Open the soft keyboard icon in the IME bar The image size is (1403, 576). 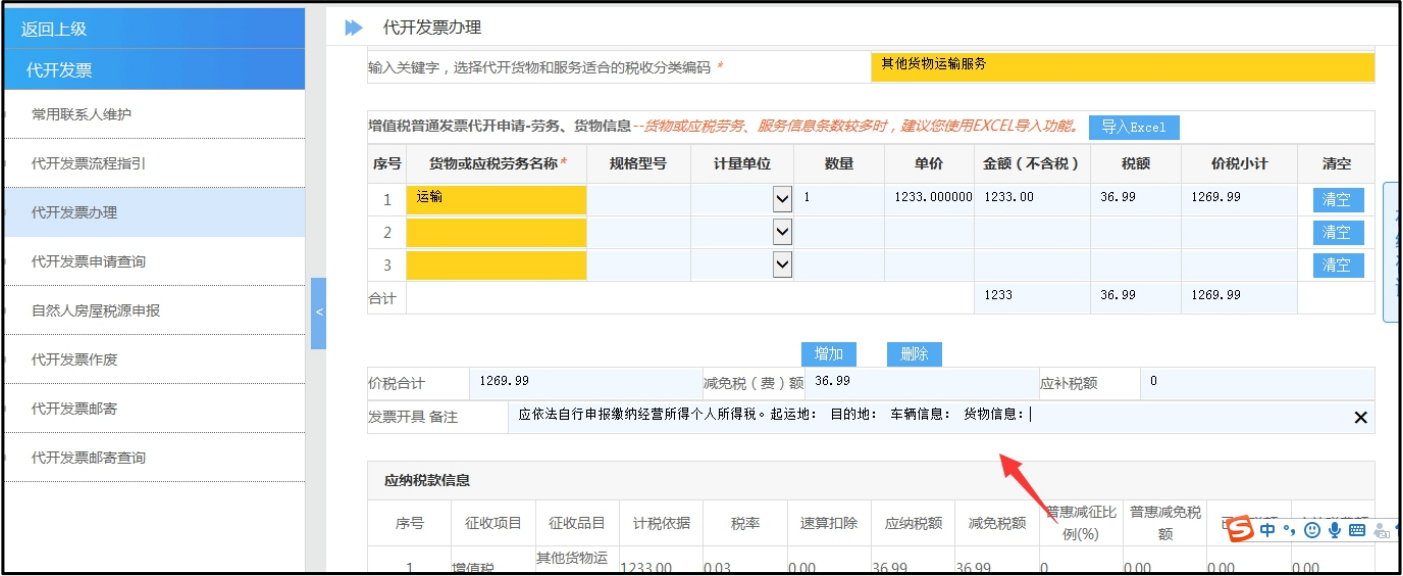(1357, 530)
